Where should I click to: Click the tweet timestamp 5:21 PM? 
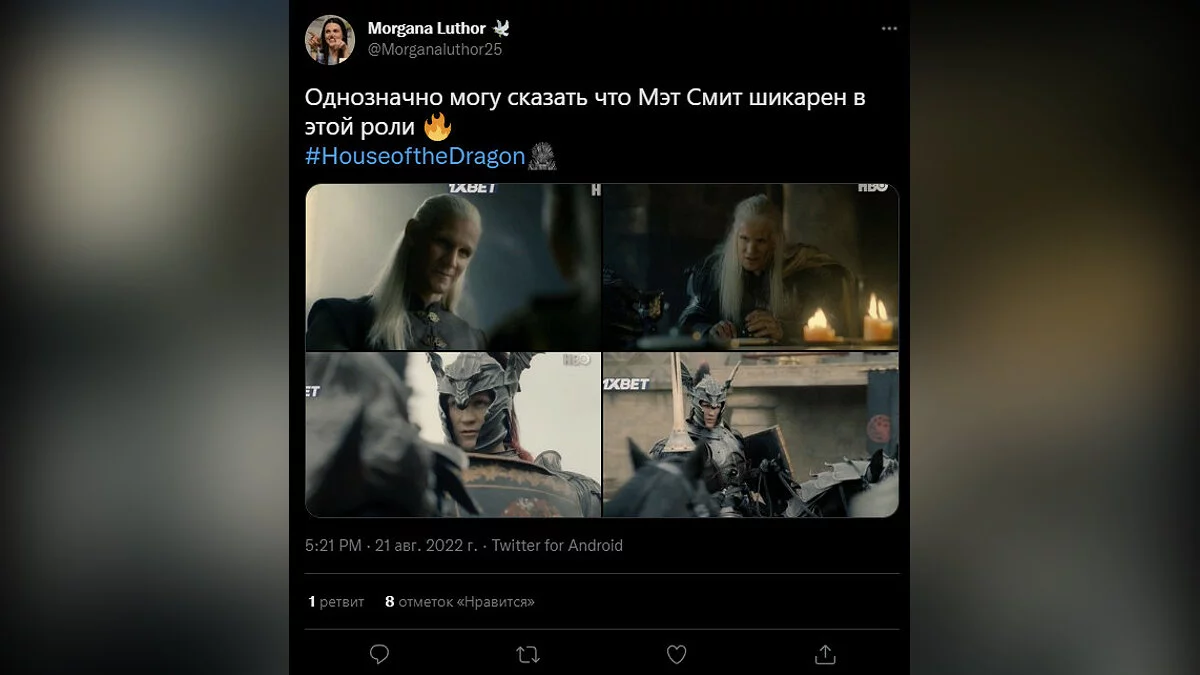pos(334,546)
